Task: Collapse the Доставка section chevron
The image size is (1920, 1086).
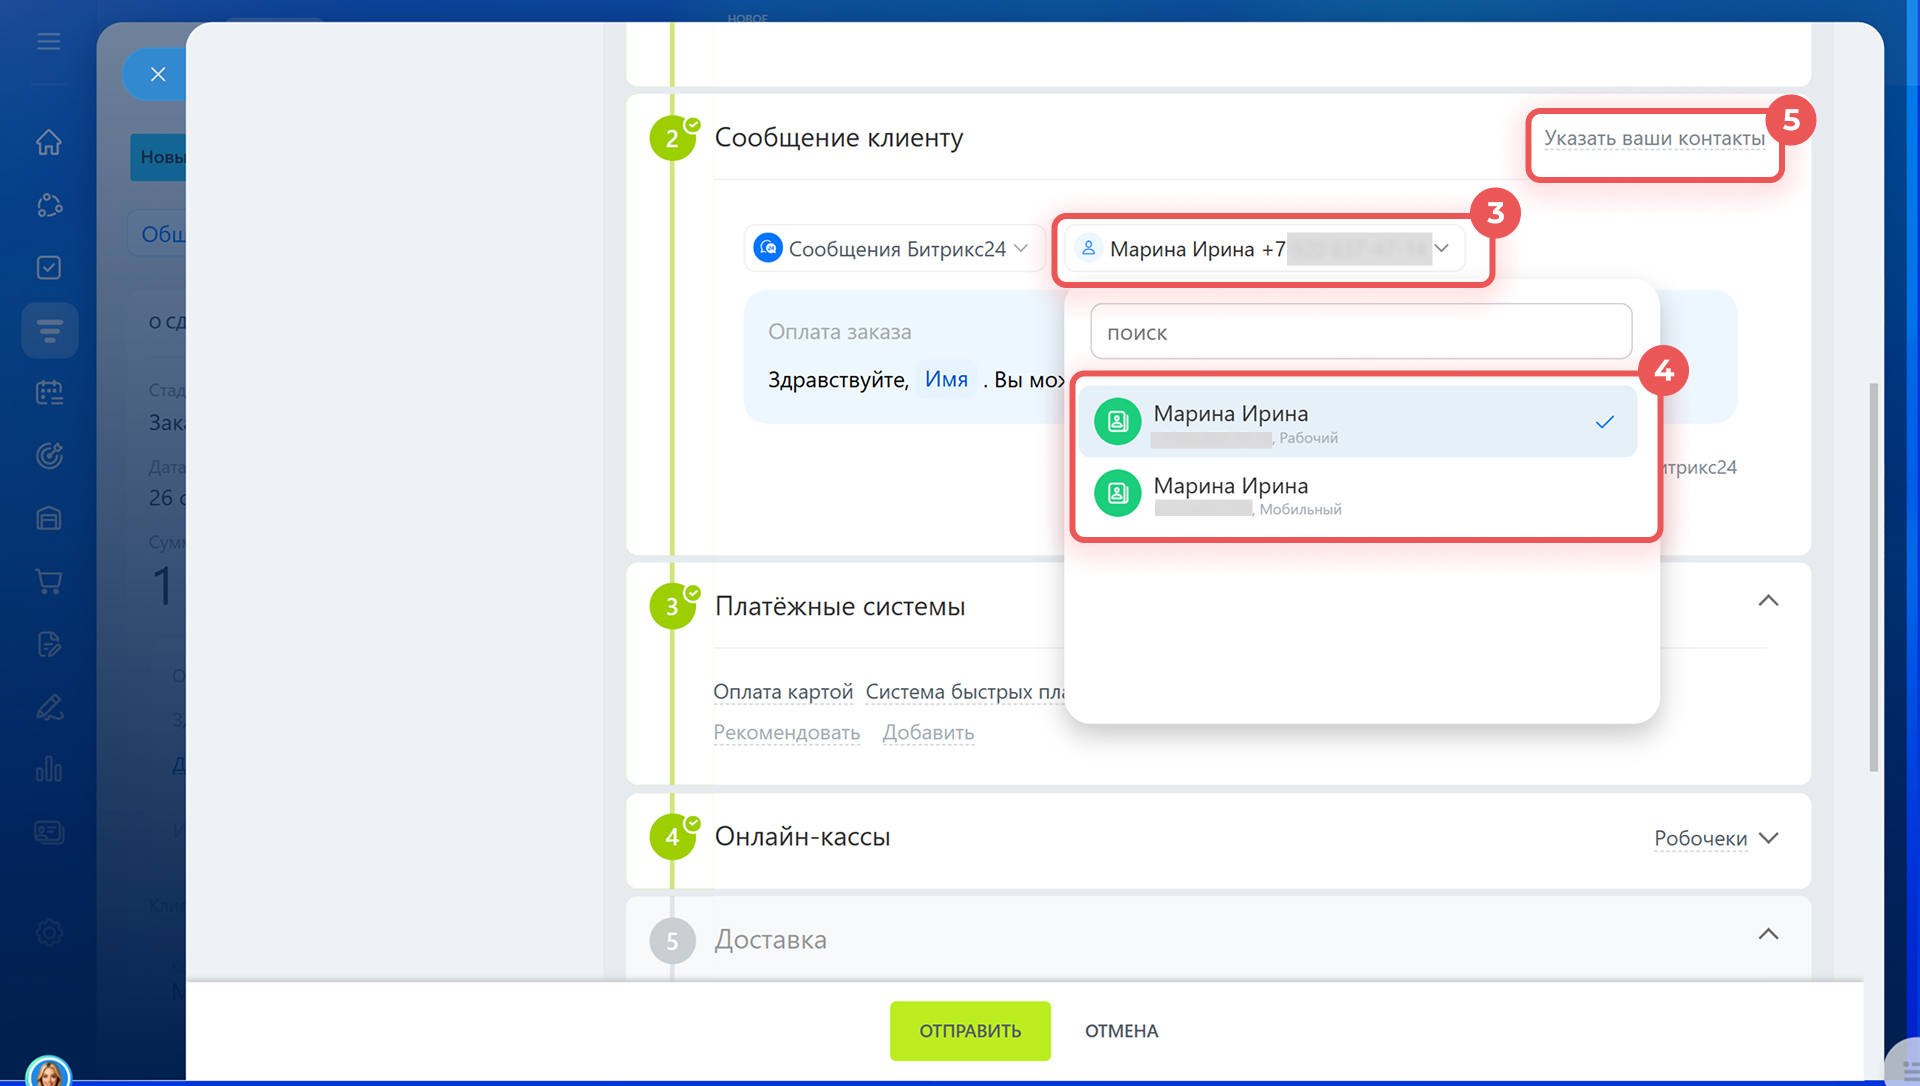Action: (1768, 934)
